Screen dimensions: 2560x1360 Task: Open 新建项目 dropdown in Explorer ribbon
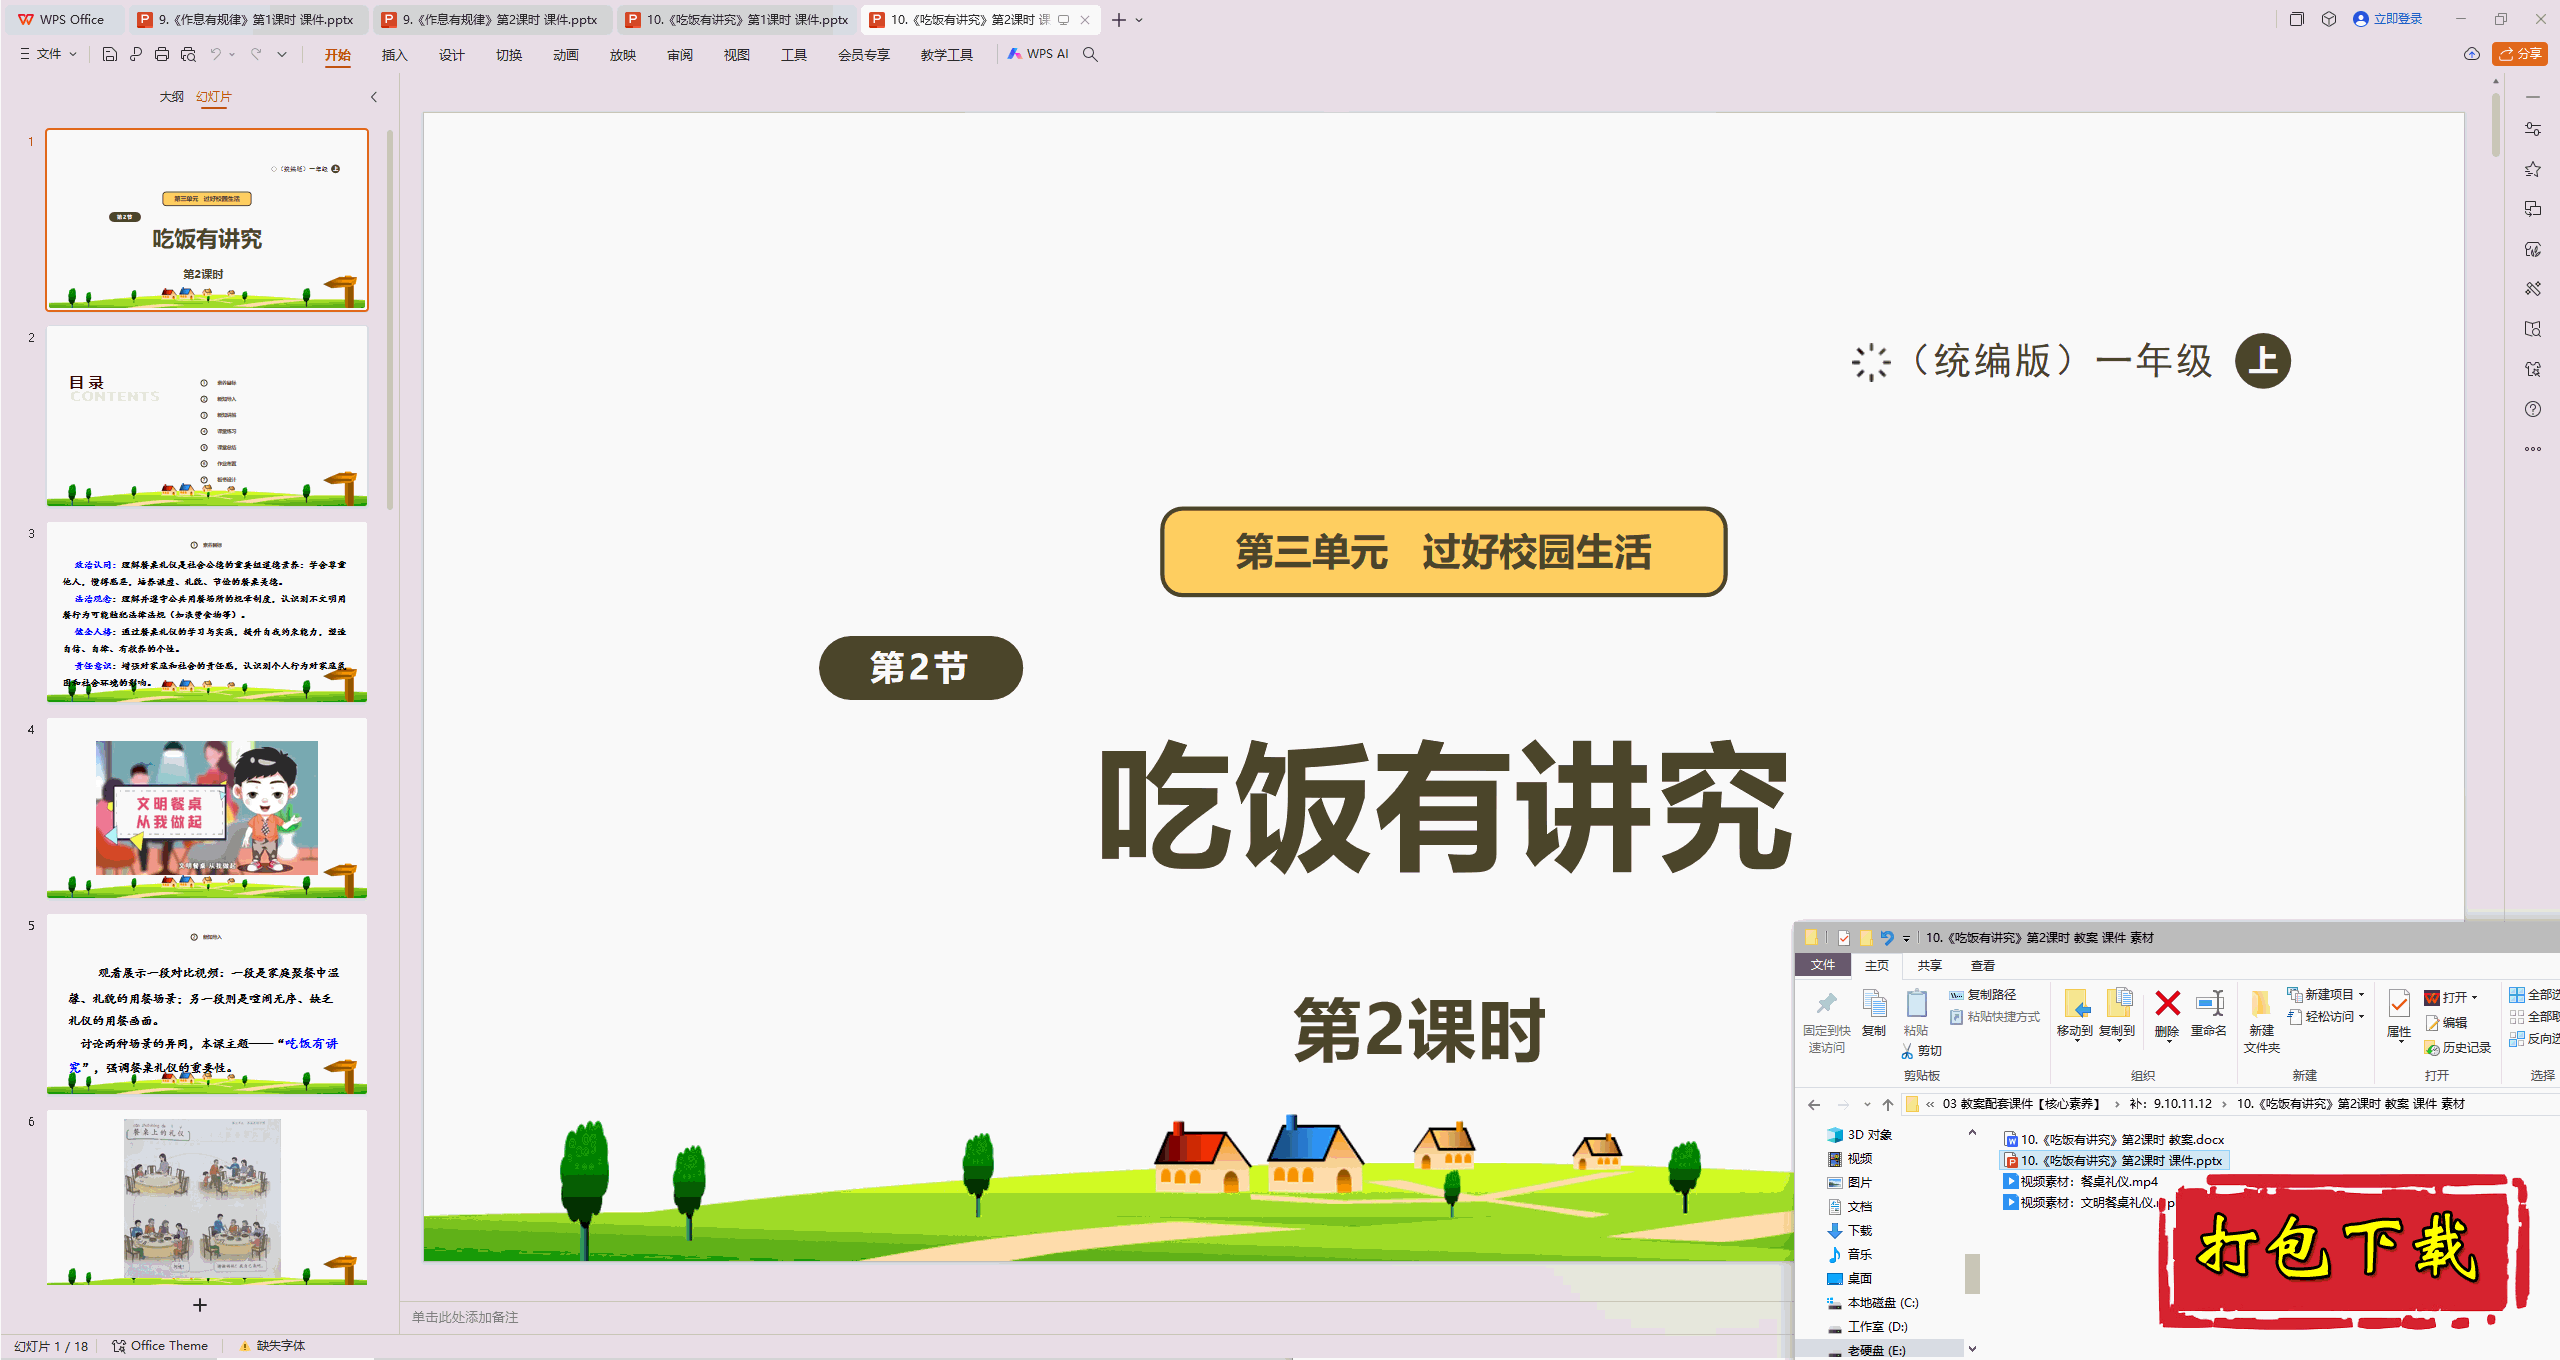(2326, 994)
